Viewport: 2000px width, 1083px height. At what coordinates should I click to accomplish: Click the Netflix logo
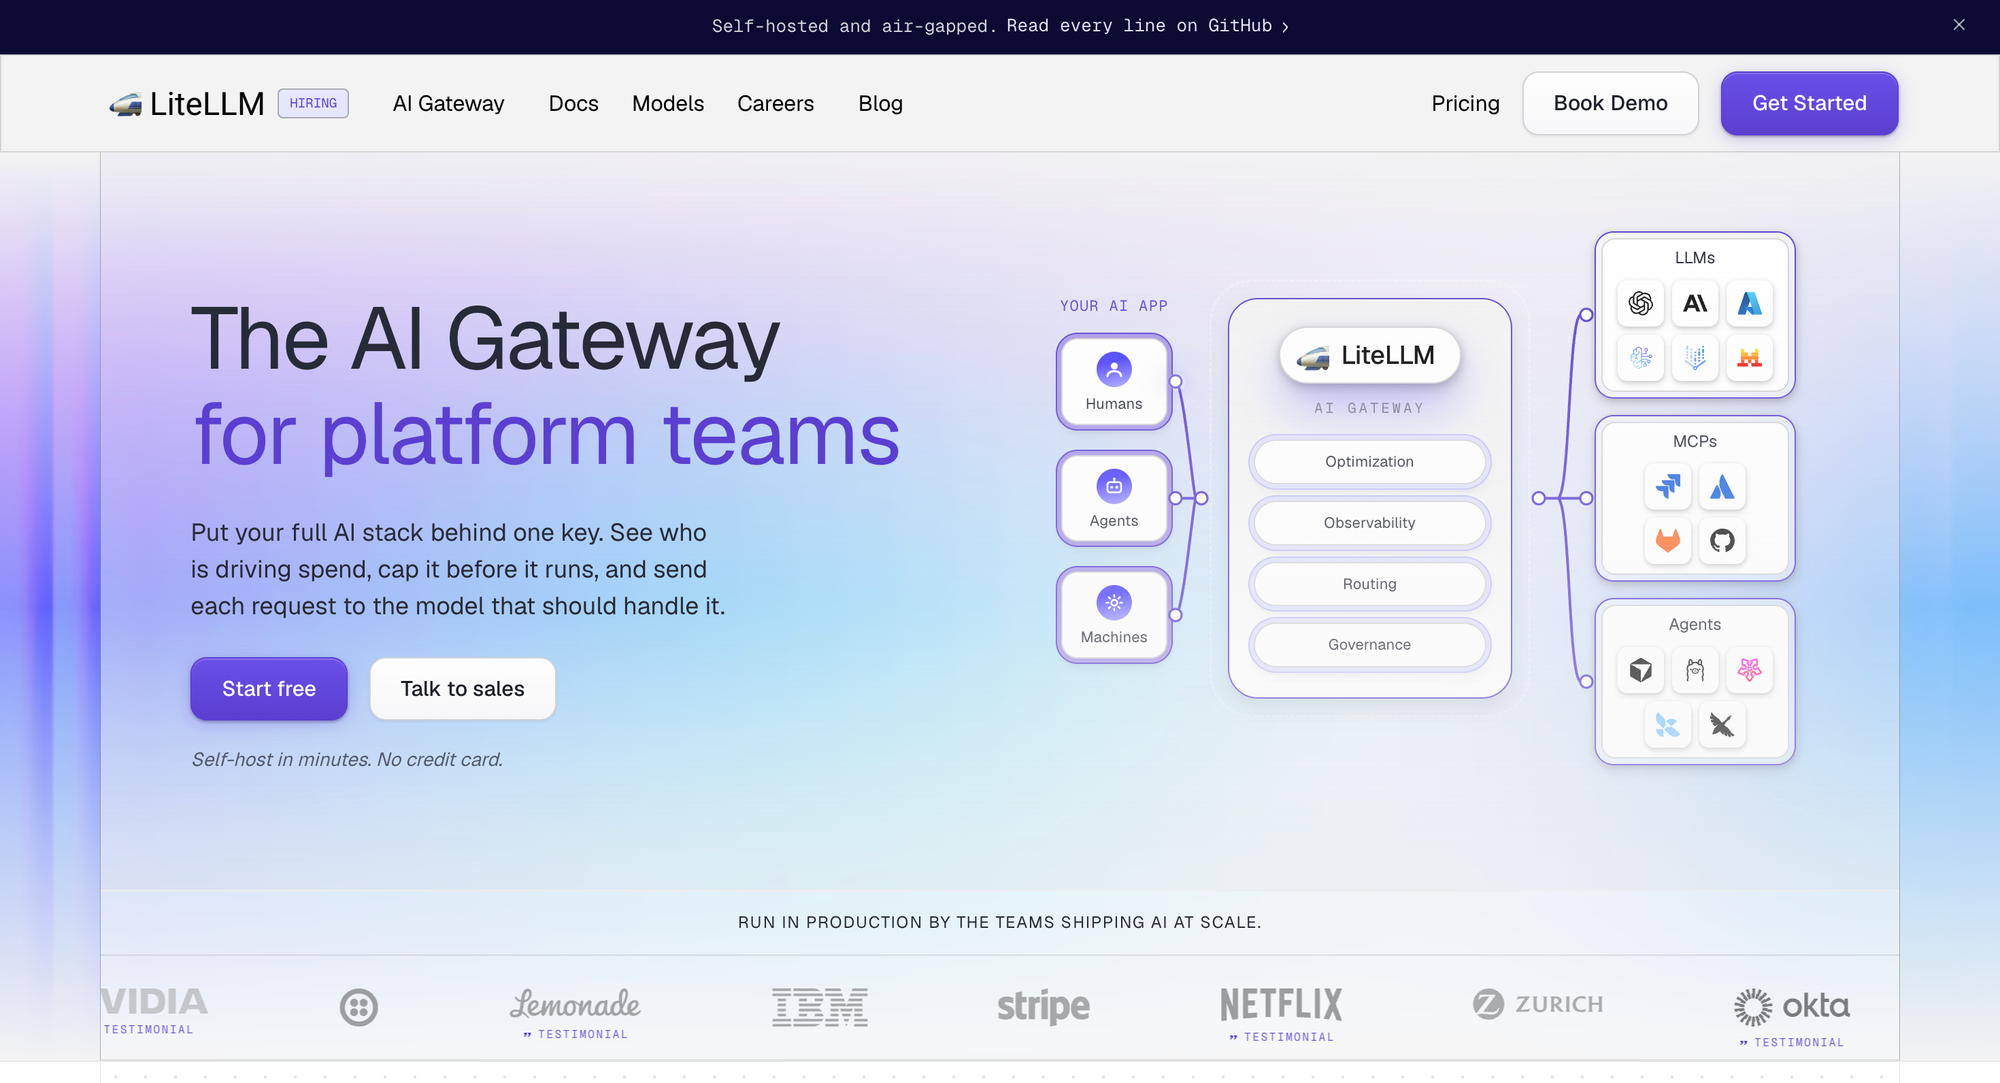pos(1281,1004)
